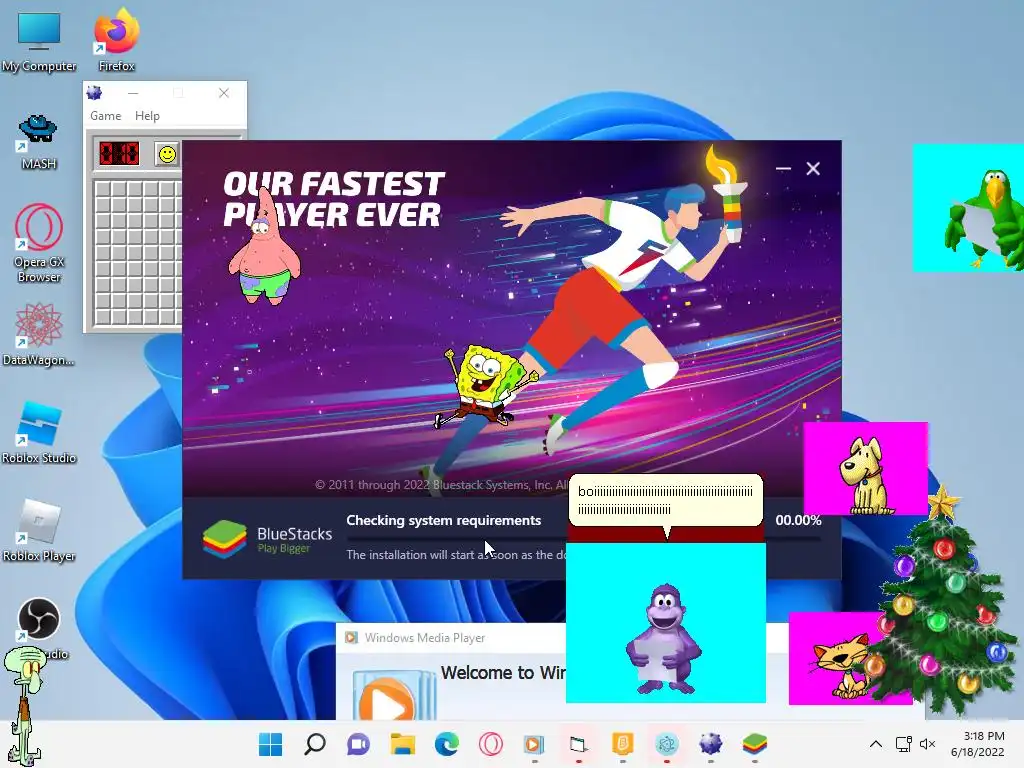Click Bonzi's boiiiii speech bubble
Image resolution: width=1024 pixels, height=768 pixels.
tap(665, 500)
